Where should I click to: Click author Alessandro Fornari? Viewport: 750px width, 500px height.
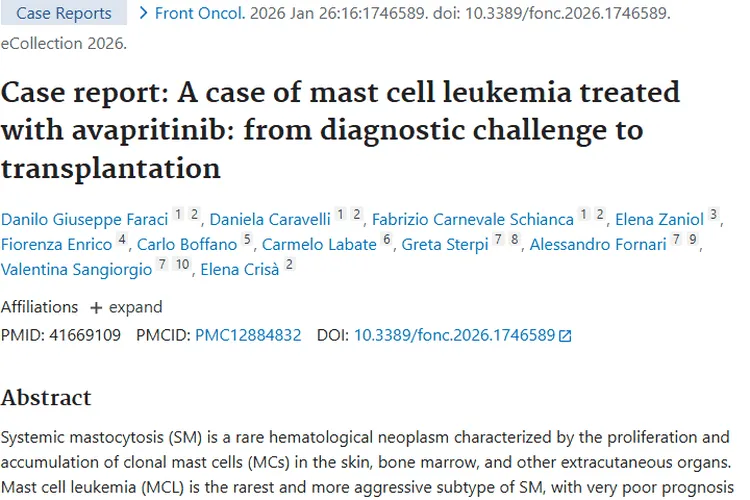598,244
